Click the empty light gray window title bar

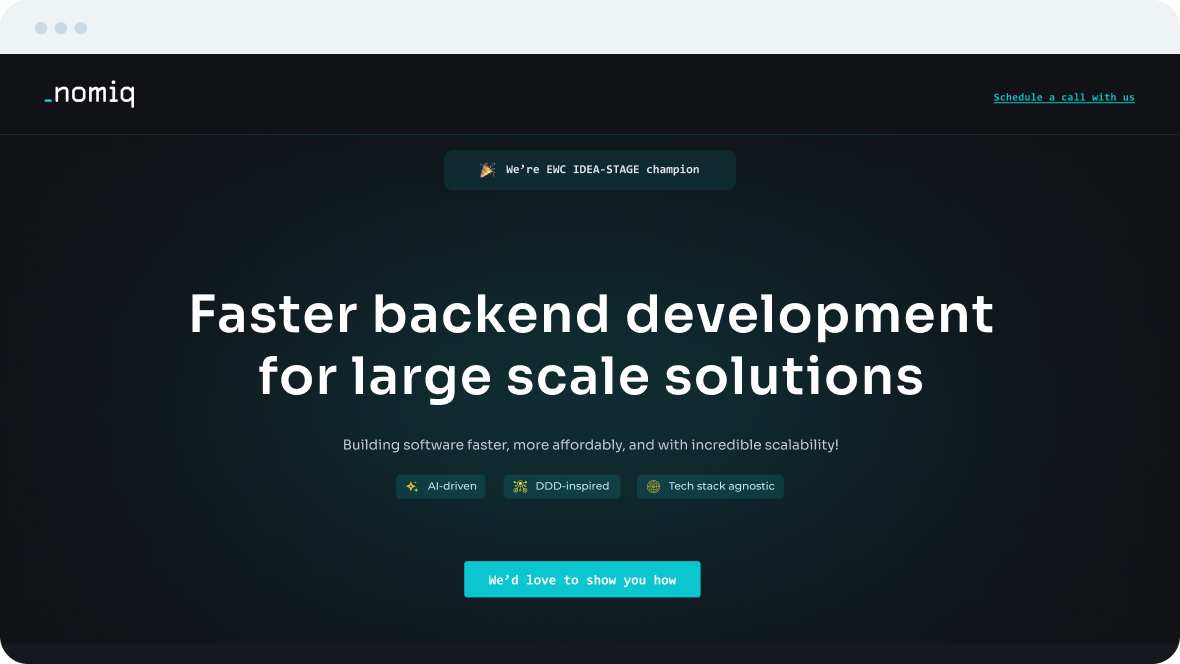(600, 28)
